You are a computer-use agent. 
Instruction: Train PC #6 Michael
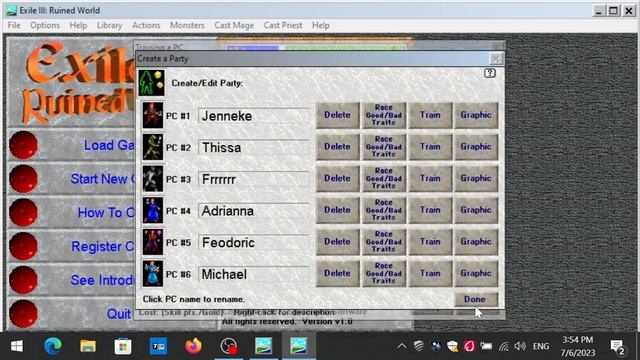pyautogui.click(x=430, y=273)
